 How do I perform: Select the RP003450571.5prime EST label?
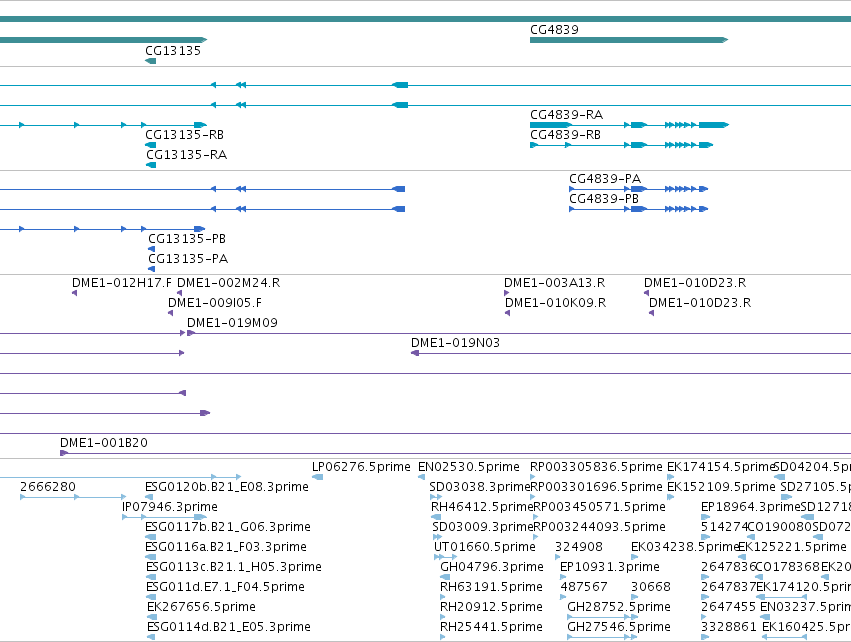pos(599,507)
